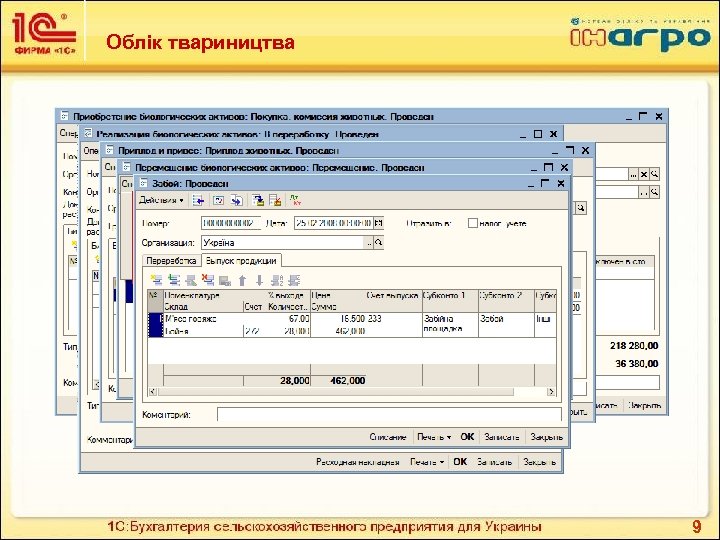This screenshot has height=540, width=720.
Task: Click the second Забой toolbar icon after Действия
Action: click(x=219, y=200)
